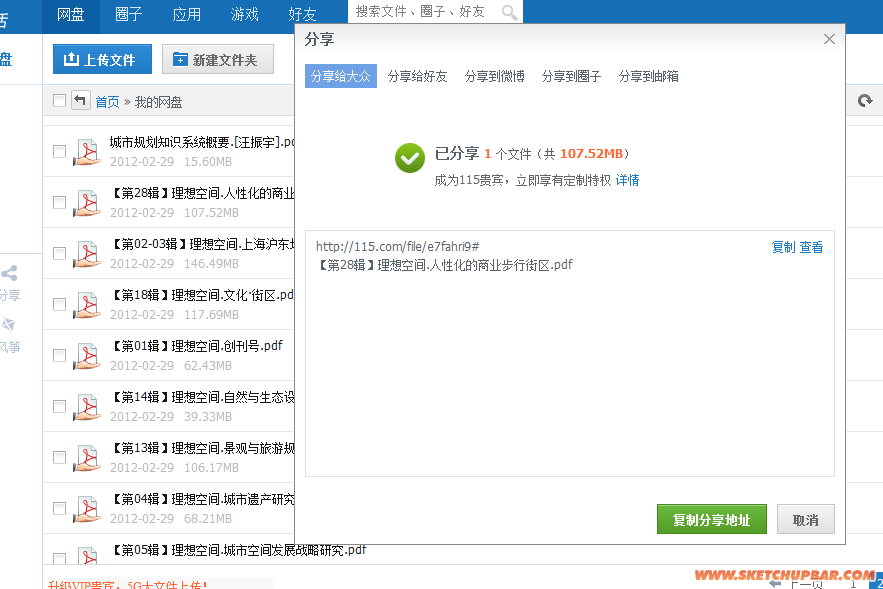883x589 pixels.
Task: Check the box for 【第13辑】景观与旅游 file
Action: [59, 457]
